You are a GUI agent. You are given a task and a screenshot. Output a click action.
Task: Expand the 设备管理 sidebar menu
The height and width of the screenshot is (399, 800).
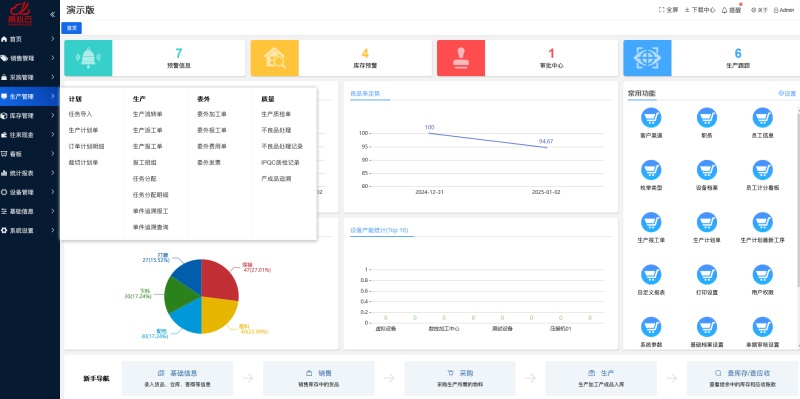coord(30,192)
